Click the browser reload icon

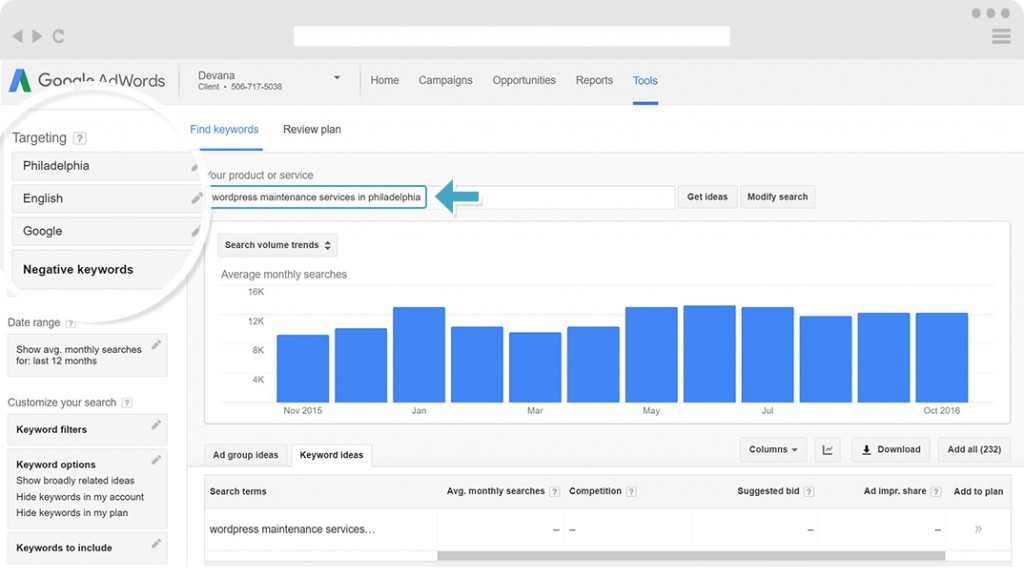click(58, 36)
